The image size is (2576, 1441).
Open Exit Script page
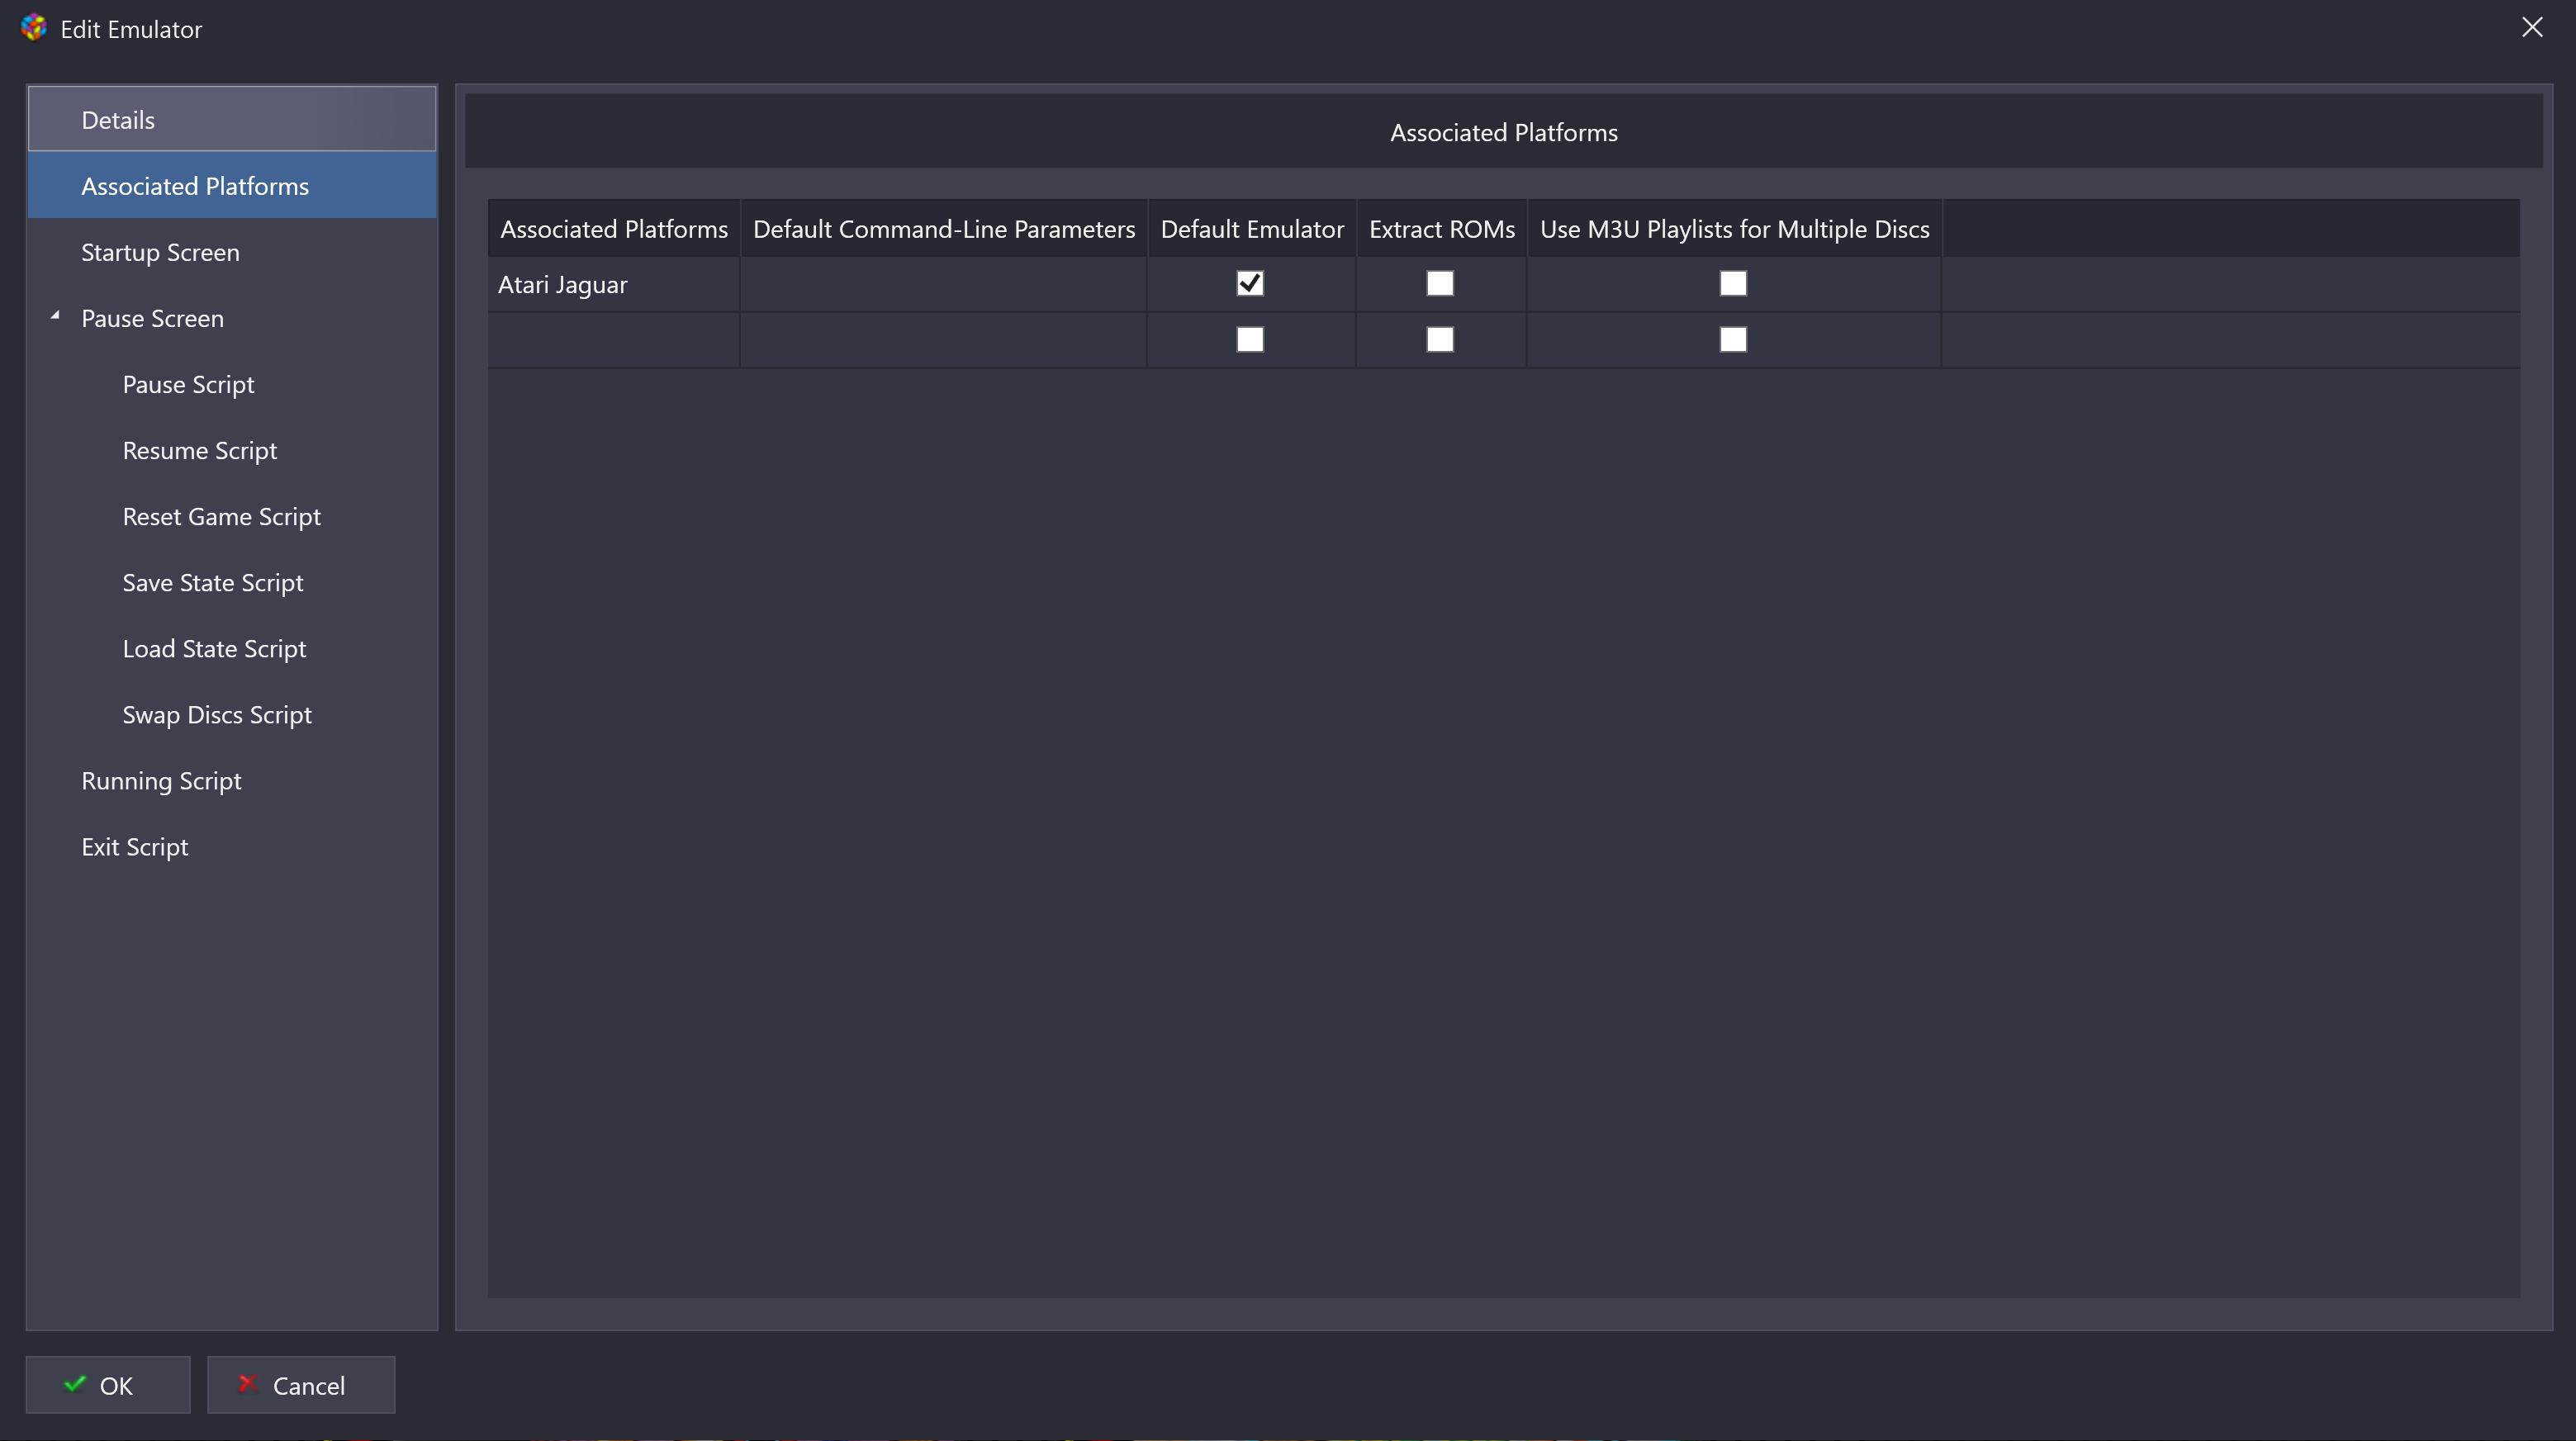click(x=232, y=846)
